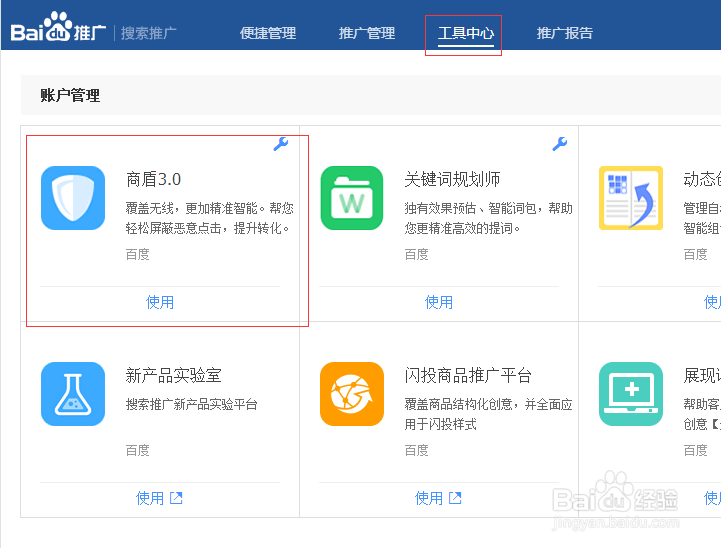Image resolution: width=721 pixels, height=548 pixels.
Task: Open the 推广报告 tab
Action: tap(565, 33)
